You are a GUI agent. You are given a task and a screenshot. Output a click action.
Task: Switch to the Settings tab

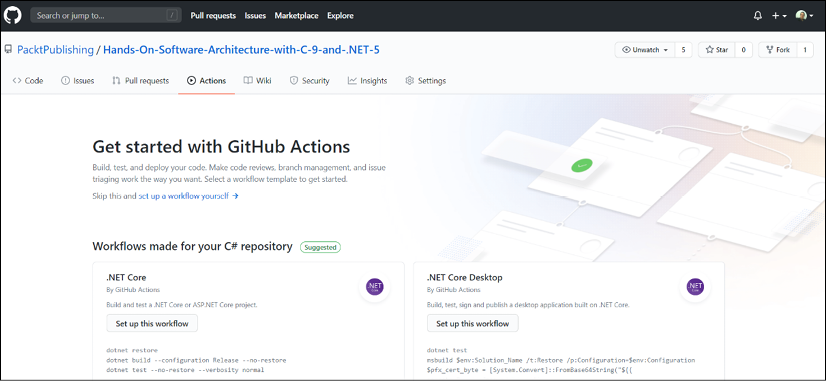point(426,81)
